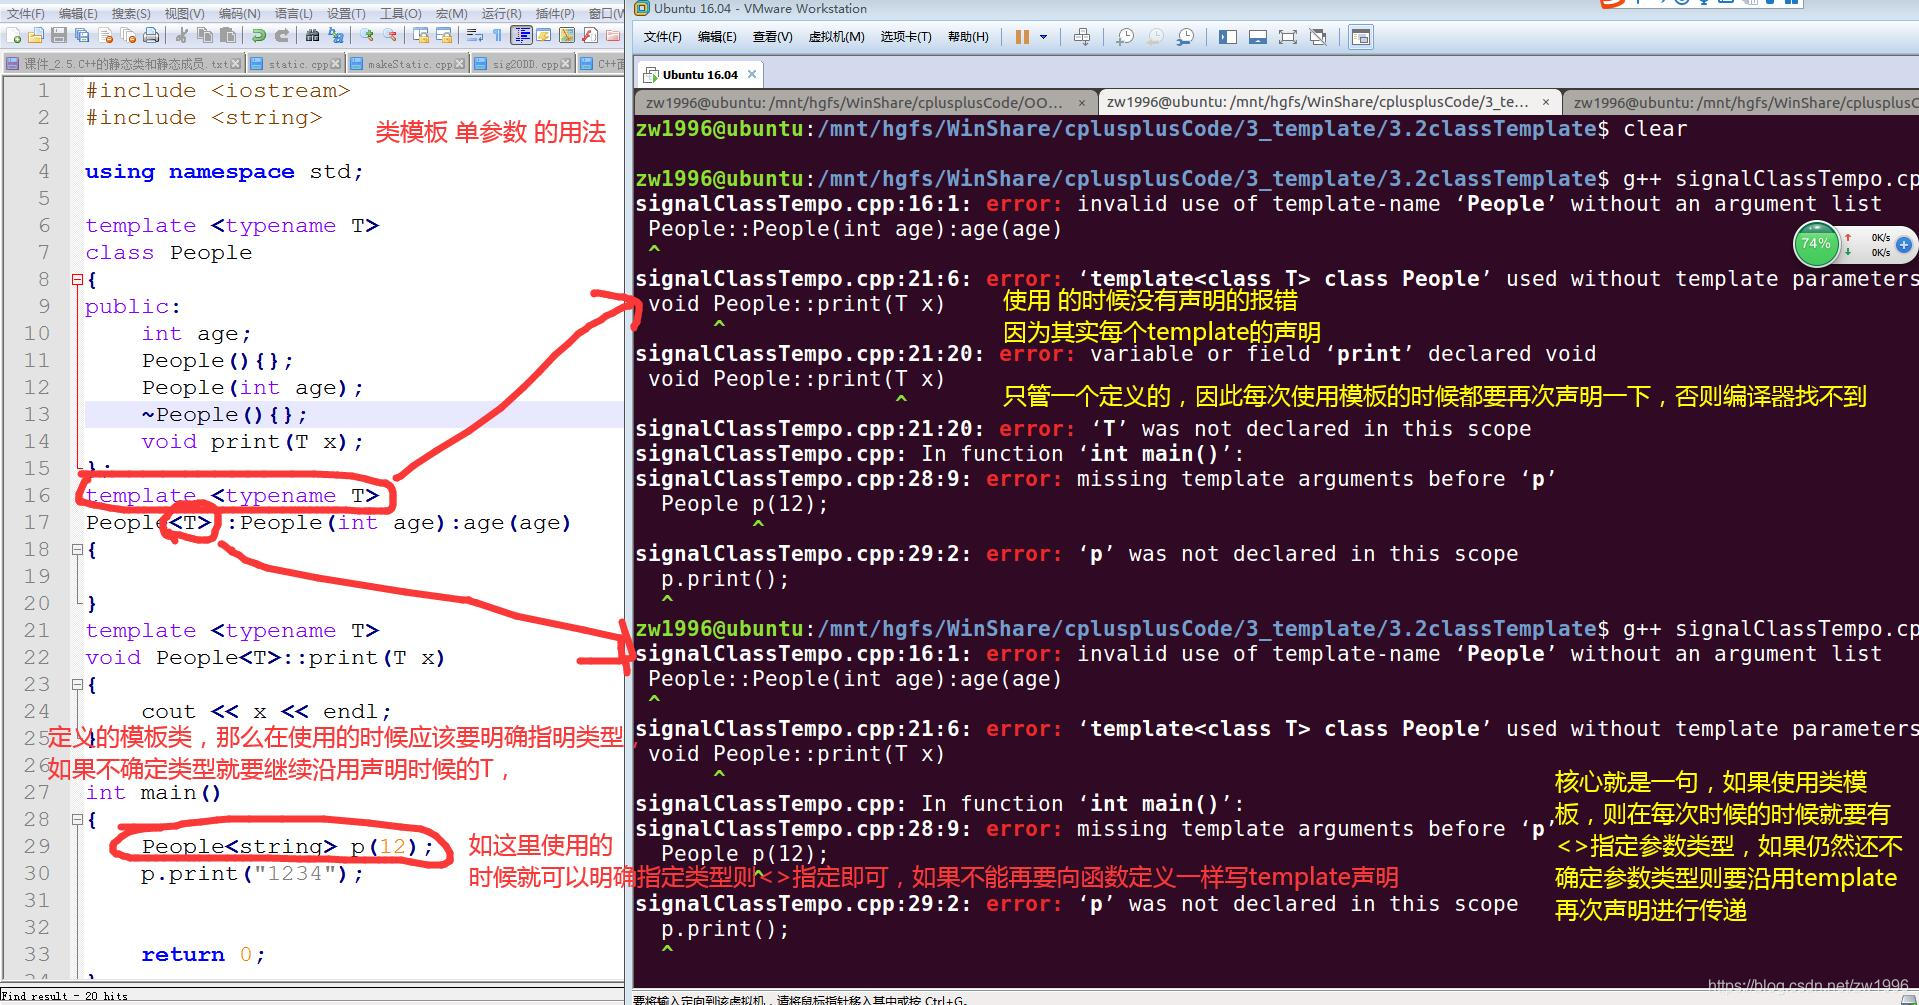Pause the virtual machine in VMware

[1022, 37]
